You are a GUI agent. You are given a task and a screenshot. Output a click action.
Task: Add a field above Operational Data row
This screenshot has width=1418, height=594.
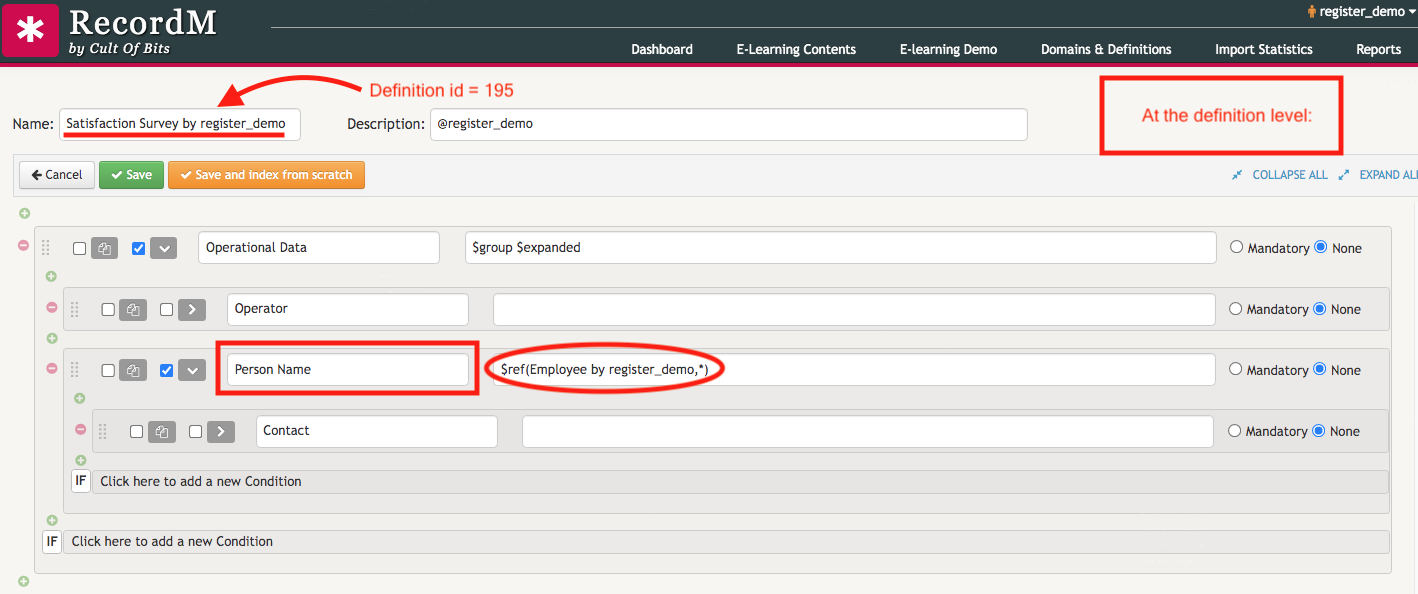point(24,213)
